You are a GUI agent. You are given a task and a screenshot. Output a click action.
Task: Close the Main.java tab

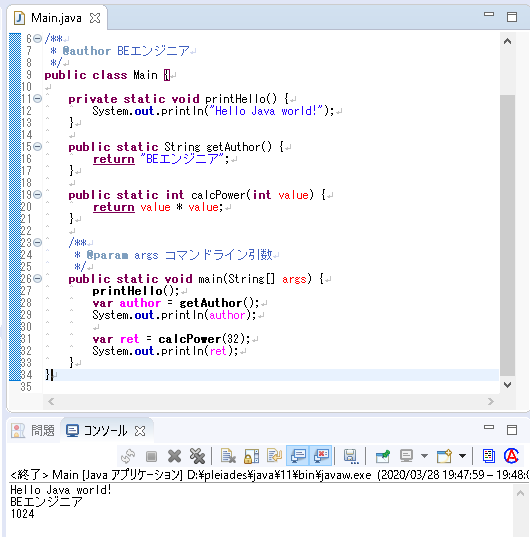pyautogui.click(x=95, y=18)
